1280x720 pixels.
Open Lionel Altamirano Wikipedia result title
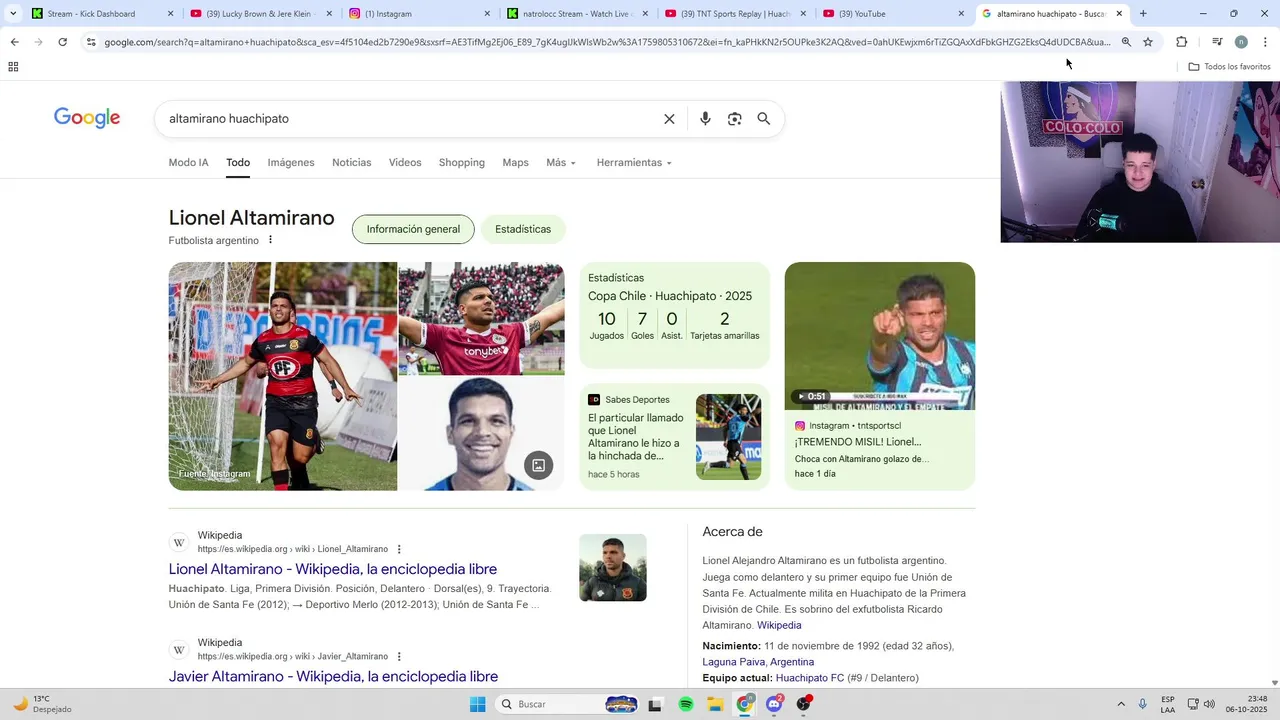tap(333, 569)
